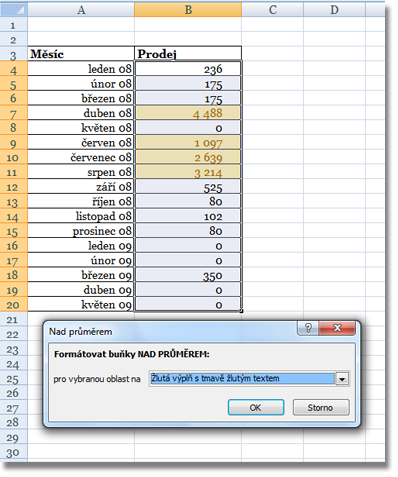Image resolution: width=398 pixels, height=477 pixels.
Task: Select row header 3
Action: [14, 54]
